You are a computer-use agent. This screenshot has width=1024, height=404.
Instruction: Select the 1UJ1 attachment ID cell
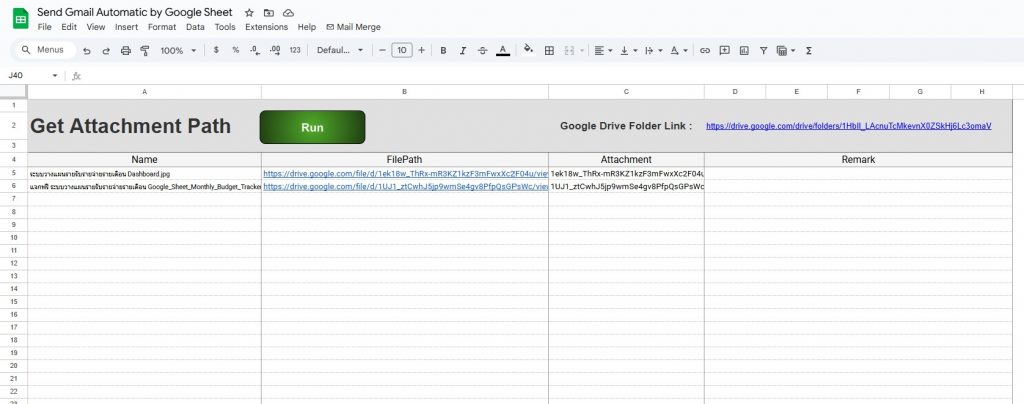click(626, 187)
